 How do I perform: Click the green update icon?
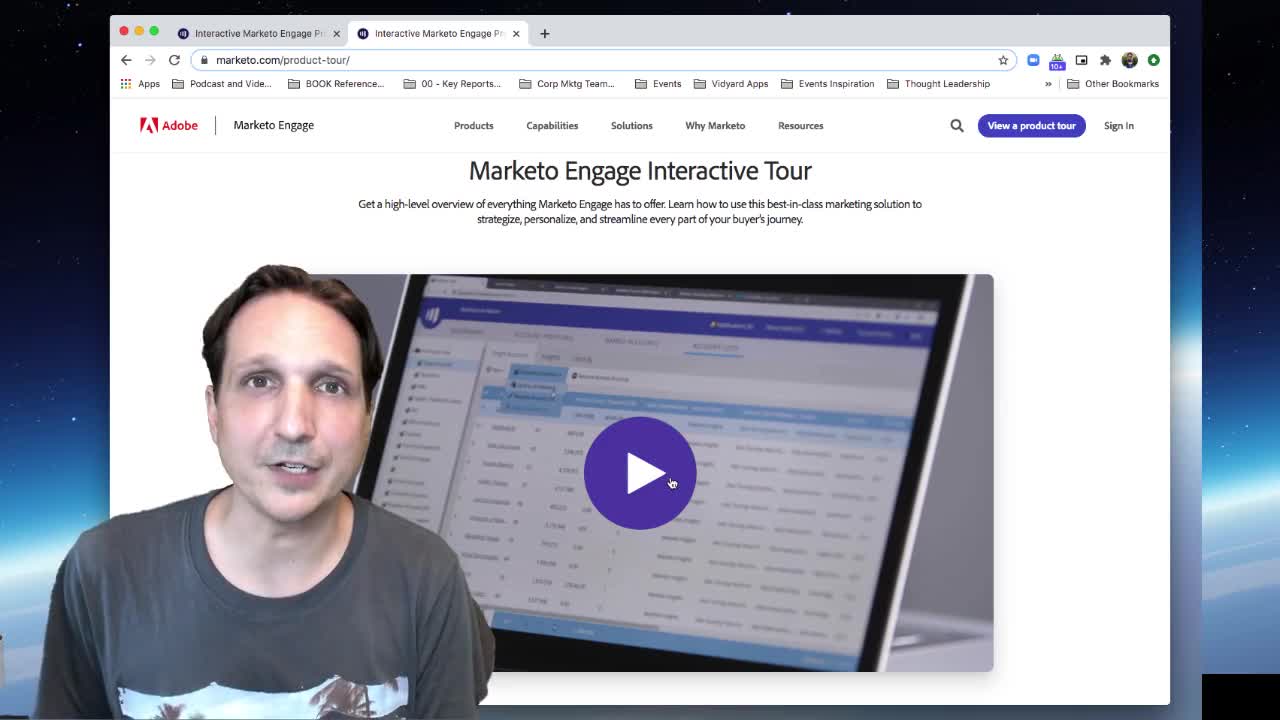point(1153,60)
